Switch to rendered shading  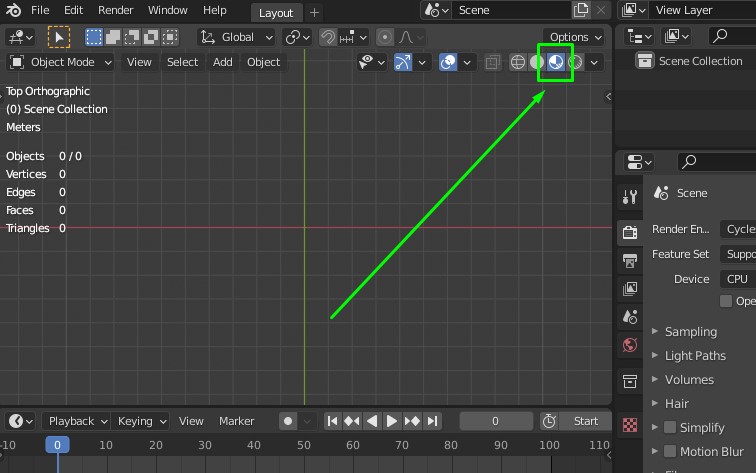575,62
